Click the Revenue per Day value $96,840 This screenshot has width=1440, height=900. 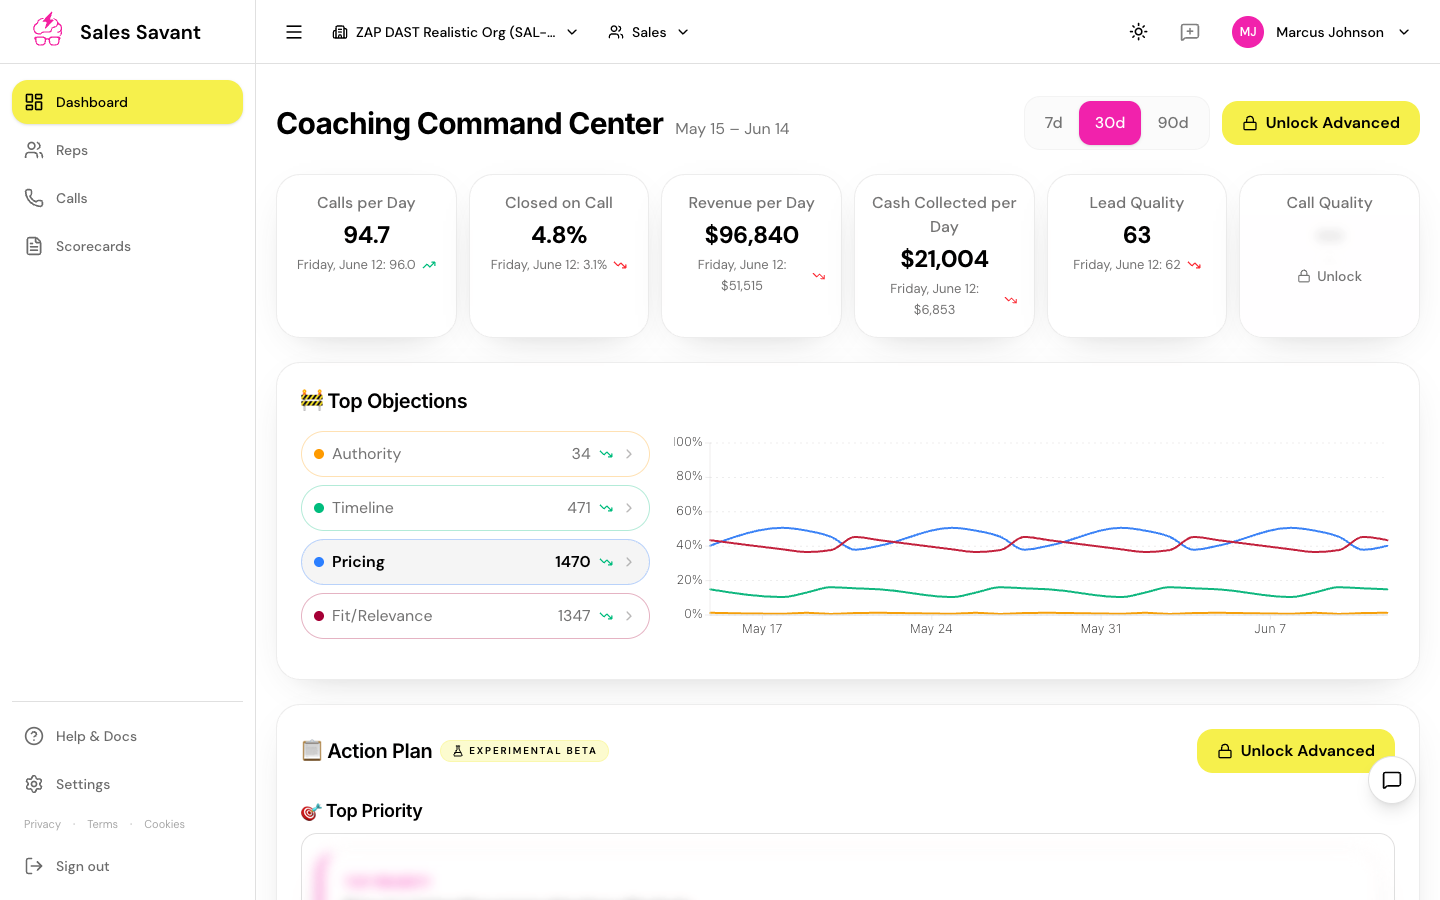[x=751, y=235]
